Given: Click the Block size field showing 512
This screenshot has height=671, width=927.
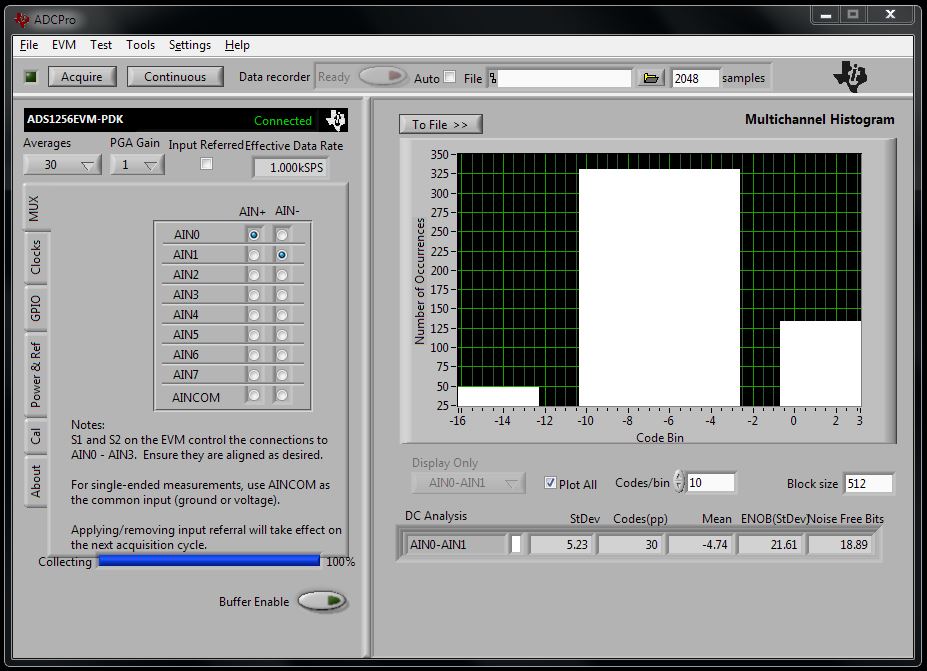Looking at the screenshot, I should (868, 484).
